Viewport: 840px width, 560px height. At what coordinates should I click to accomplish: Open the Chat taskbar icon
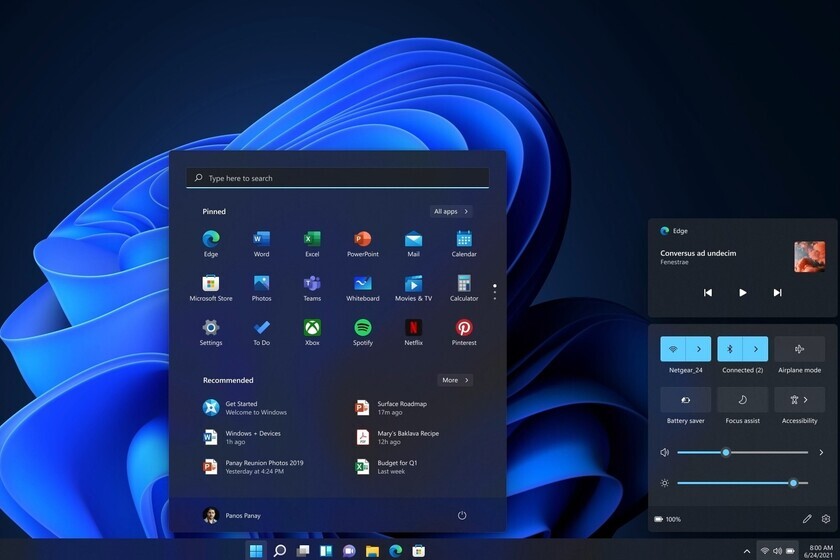(x=349, y=550)
